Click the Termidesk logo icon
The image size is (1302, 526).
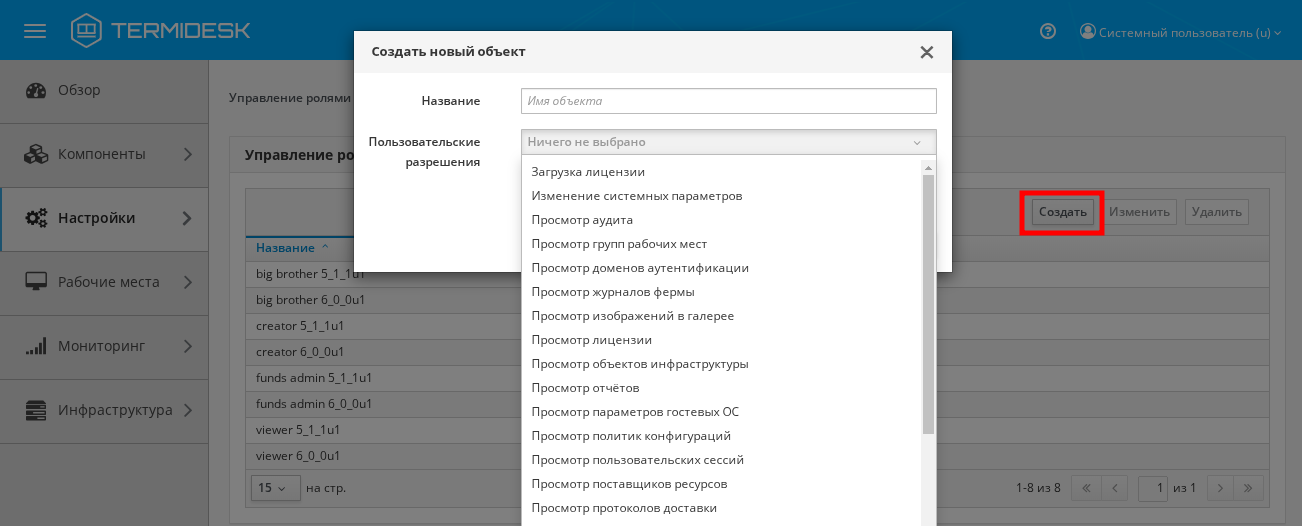click(x=87, y=31)
